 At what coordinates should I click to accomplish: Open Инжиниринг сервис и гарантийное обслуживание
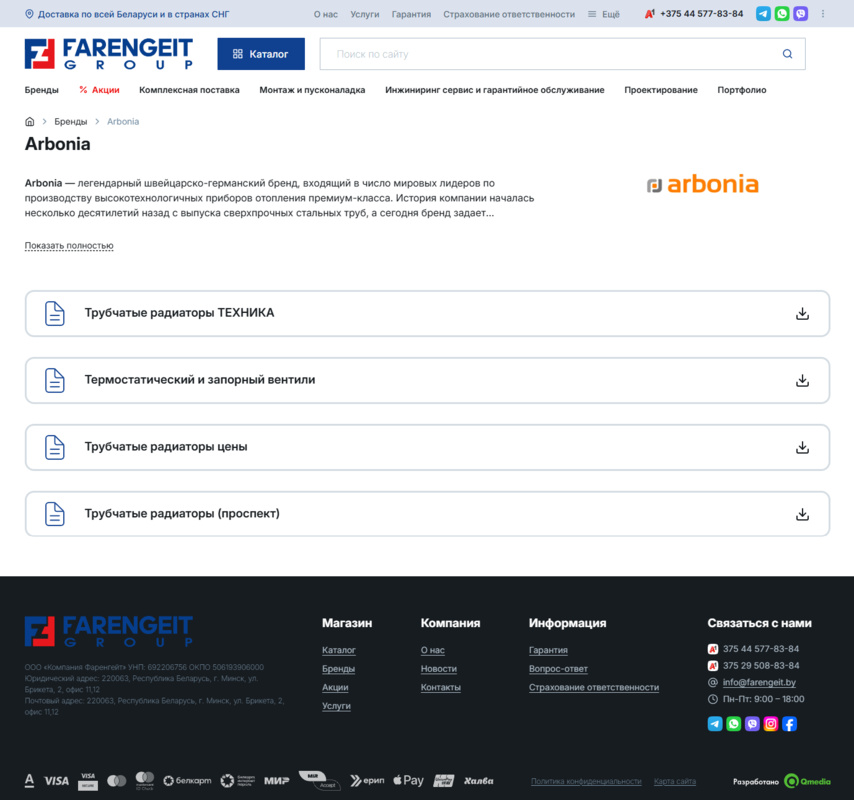click(x=495, y=90)
